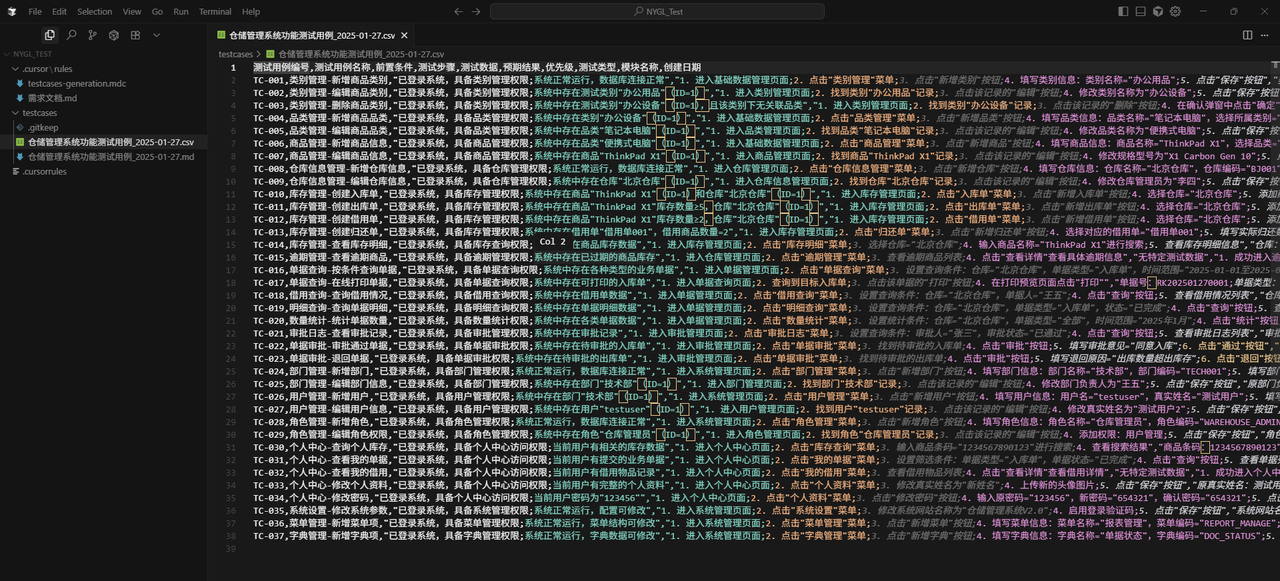The width and height of the screenshot is (1280, 581).
Task: Click the lines icon next to .cursorrules
Action: pyautogui.click(x=16, y=171)
